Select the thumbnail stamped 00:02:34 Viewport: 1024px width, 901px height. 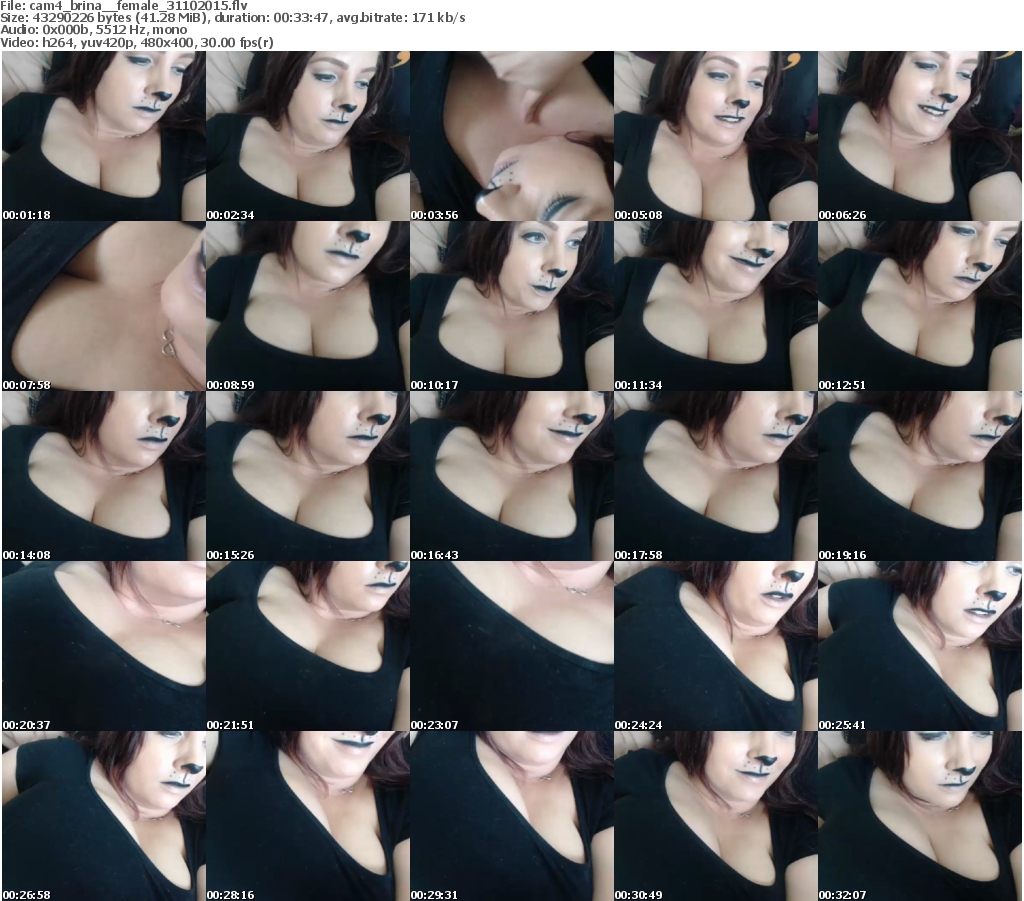point(308,136)
